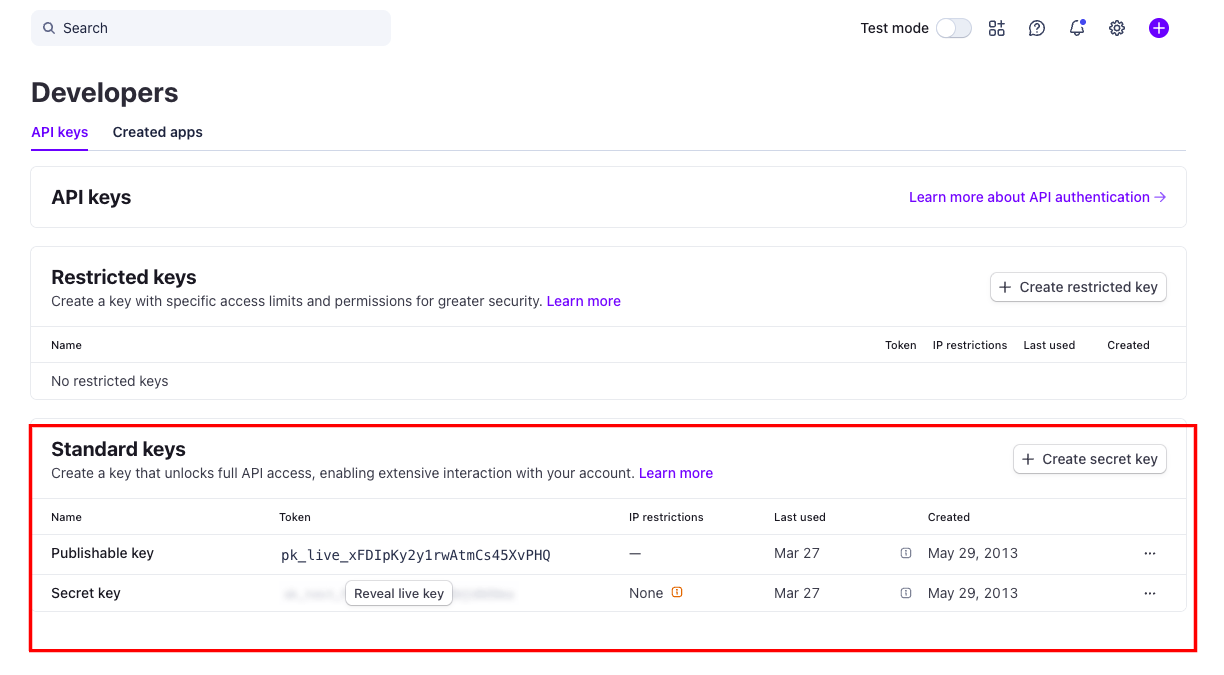Select the API keys tab
1224x675 pixels.
coord(59,132)
